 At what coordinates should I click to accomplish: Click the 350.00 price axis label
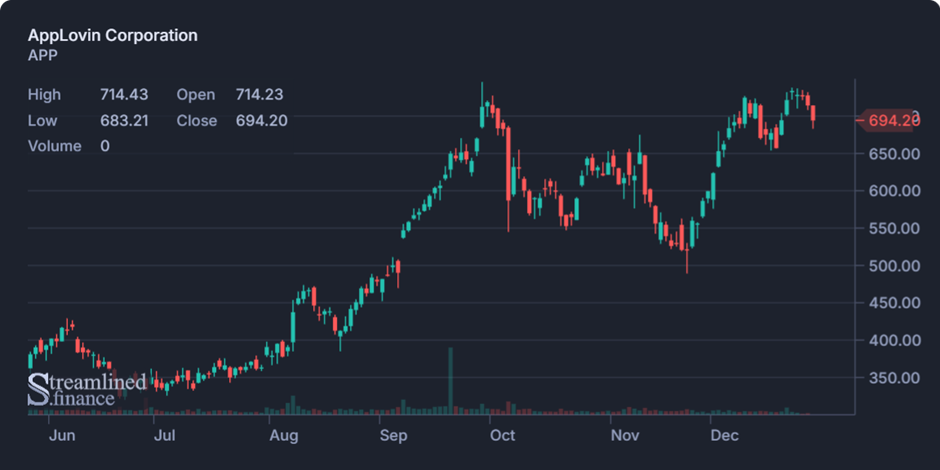click(894, 378)
